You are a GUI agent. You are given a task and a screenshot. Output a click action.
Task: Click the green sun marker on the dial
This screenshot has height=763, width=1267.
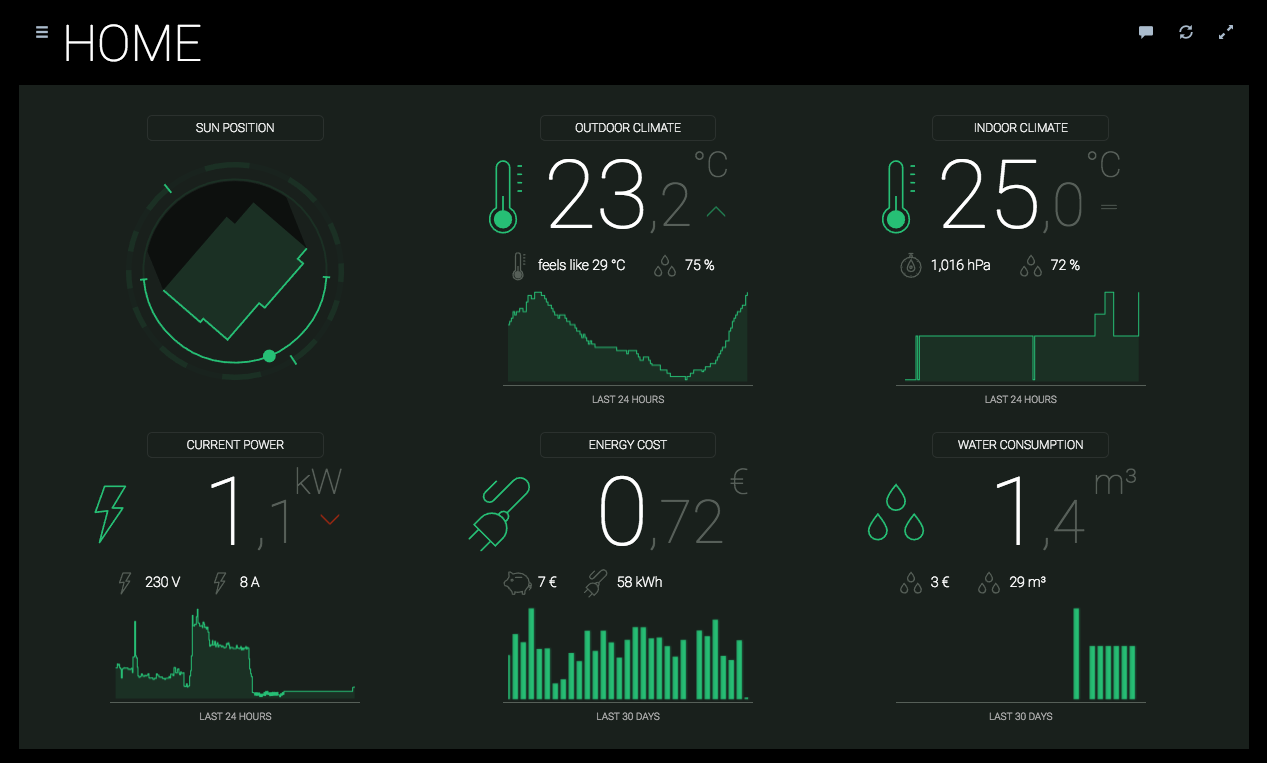[269, 356]
